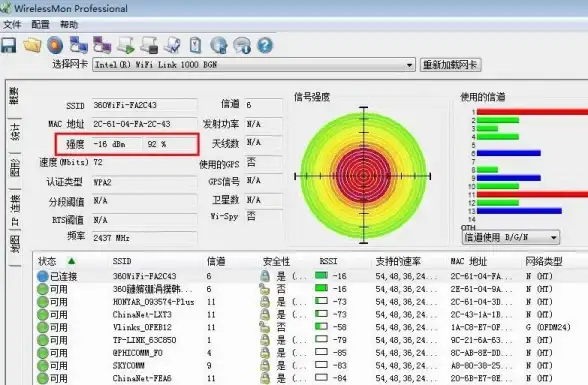588x385 pixels.
Task: Click the 重新加载网卡 button
Action: coord(450,64)
